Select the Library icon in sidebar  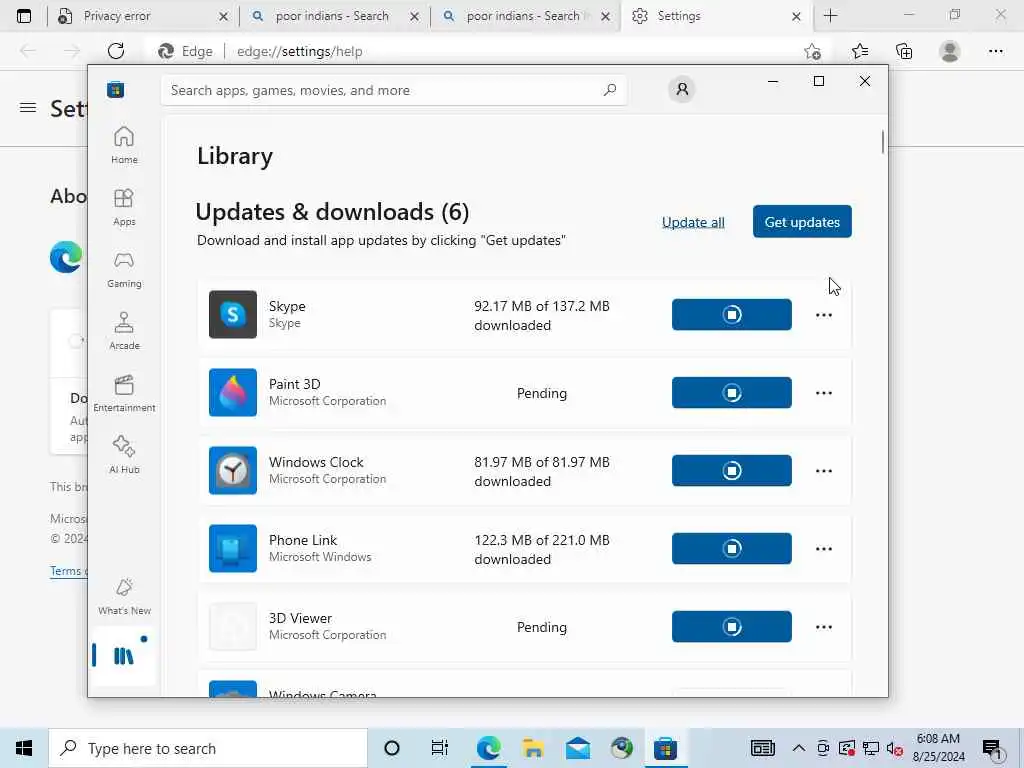point(123,655)
